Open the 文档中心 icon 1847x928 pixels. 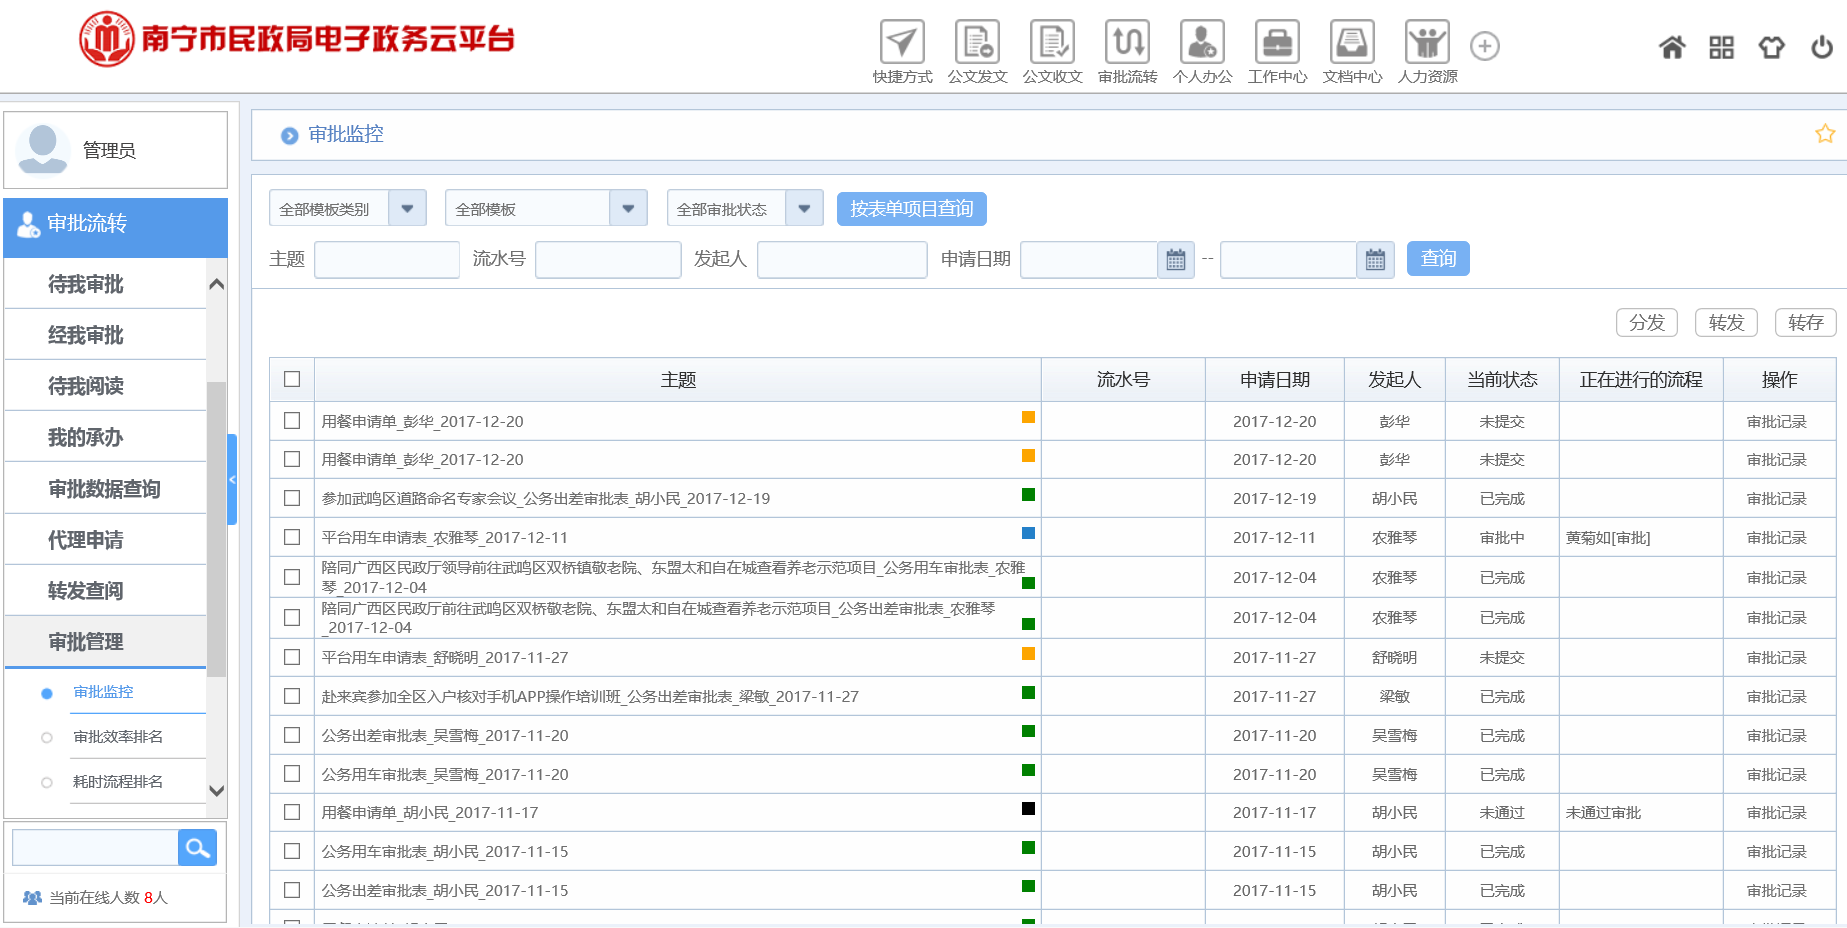click(1352, 43)
